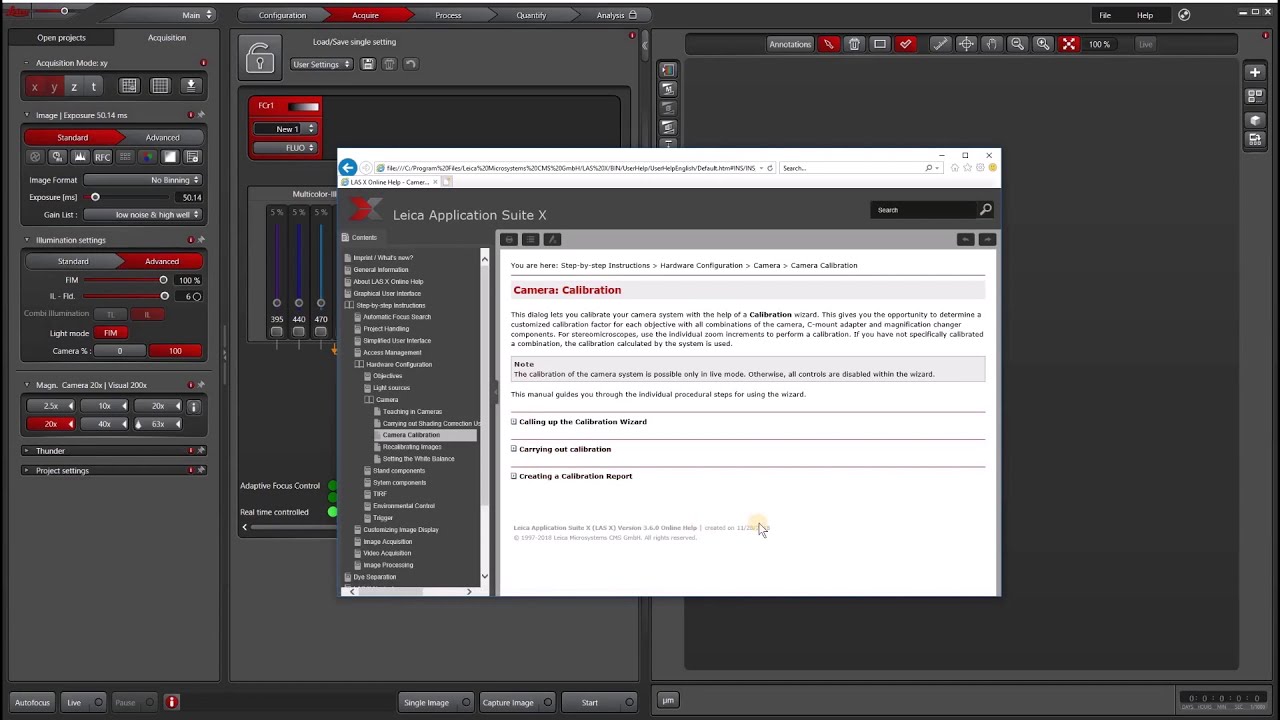
Task: Click the padlock unlock icon
Action: [260, 58]
